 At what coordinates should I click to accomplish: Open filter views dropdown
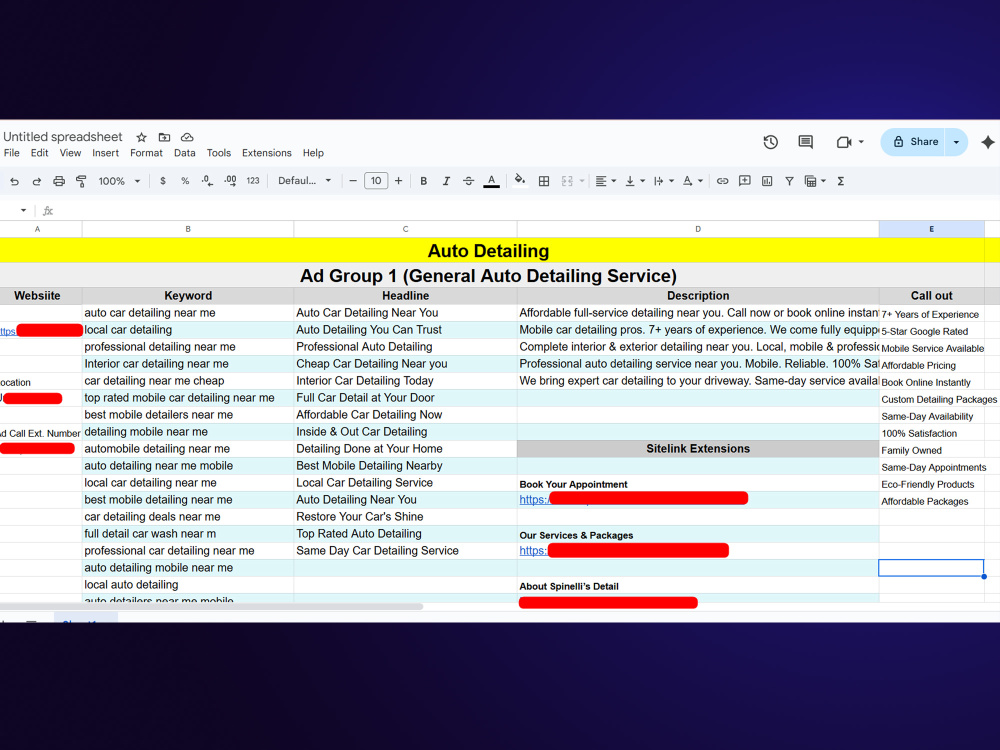(x=815, y=181)
